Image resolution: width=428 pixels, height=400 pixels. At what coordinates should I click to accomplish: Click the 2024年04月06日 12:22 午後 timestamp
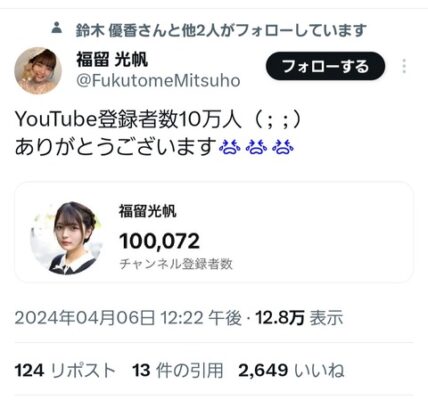(128, 318)
